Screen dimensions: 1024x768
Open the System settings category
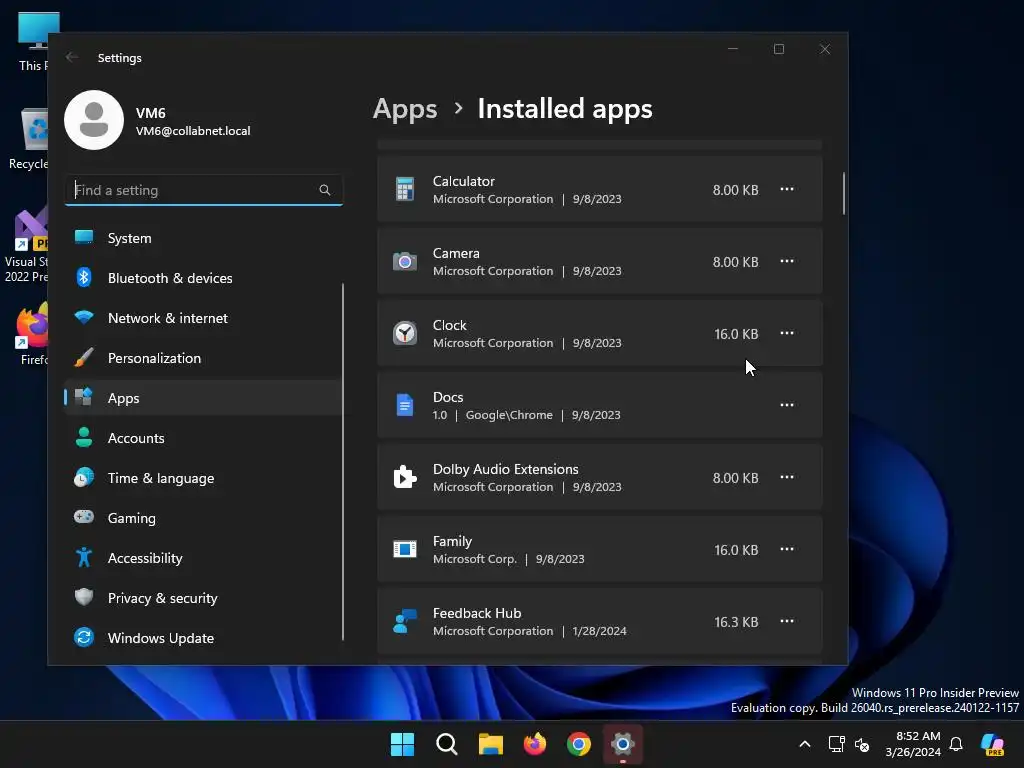[x=203, y=238]
